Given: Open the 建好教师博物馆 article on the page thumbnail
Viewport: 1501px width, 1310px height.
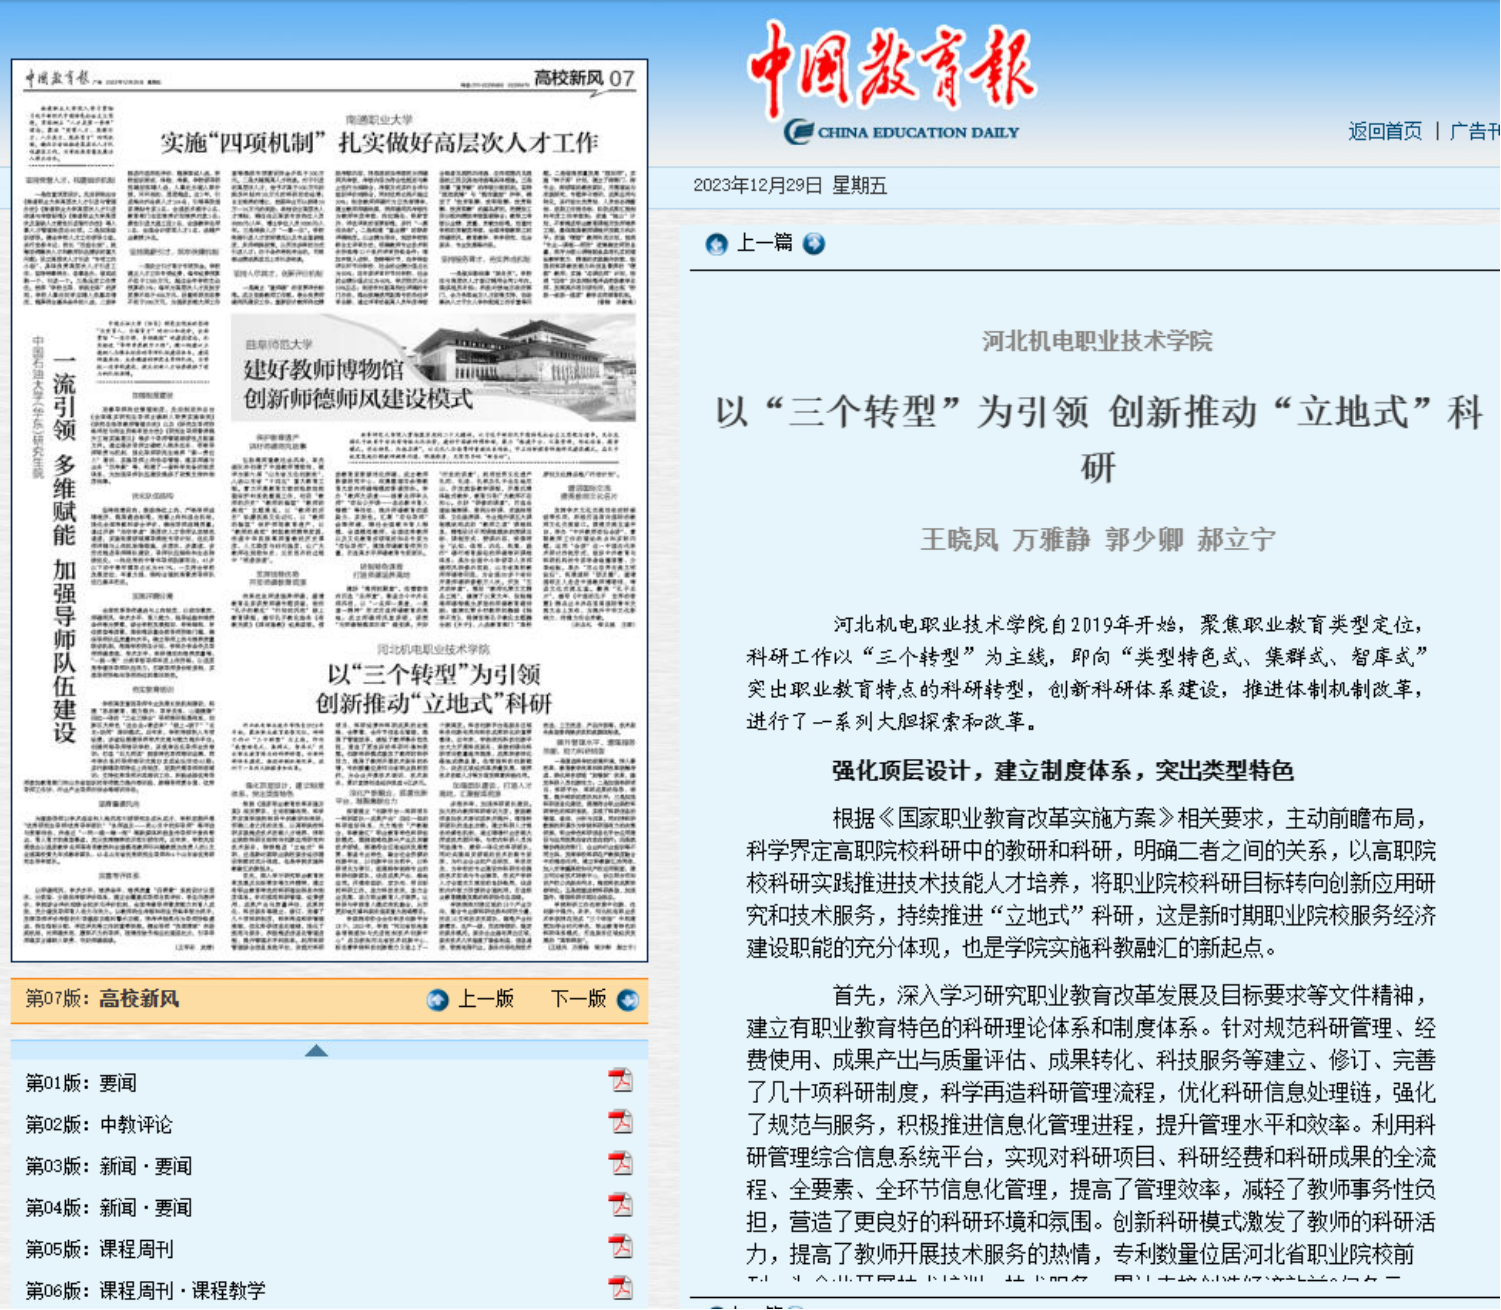Looking at the screenshot, I should point(358,384).
